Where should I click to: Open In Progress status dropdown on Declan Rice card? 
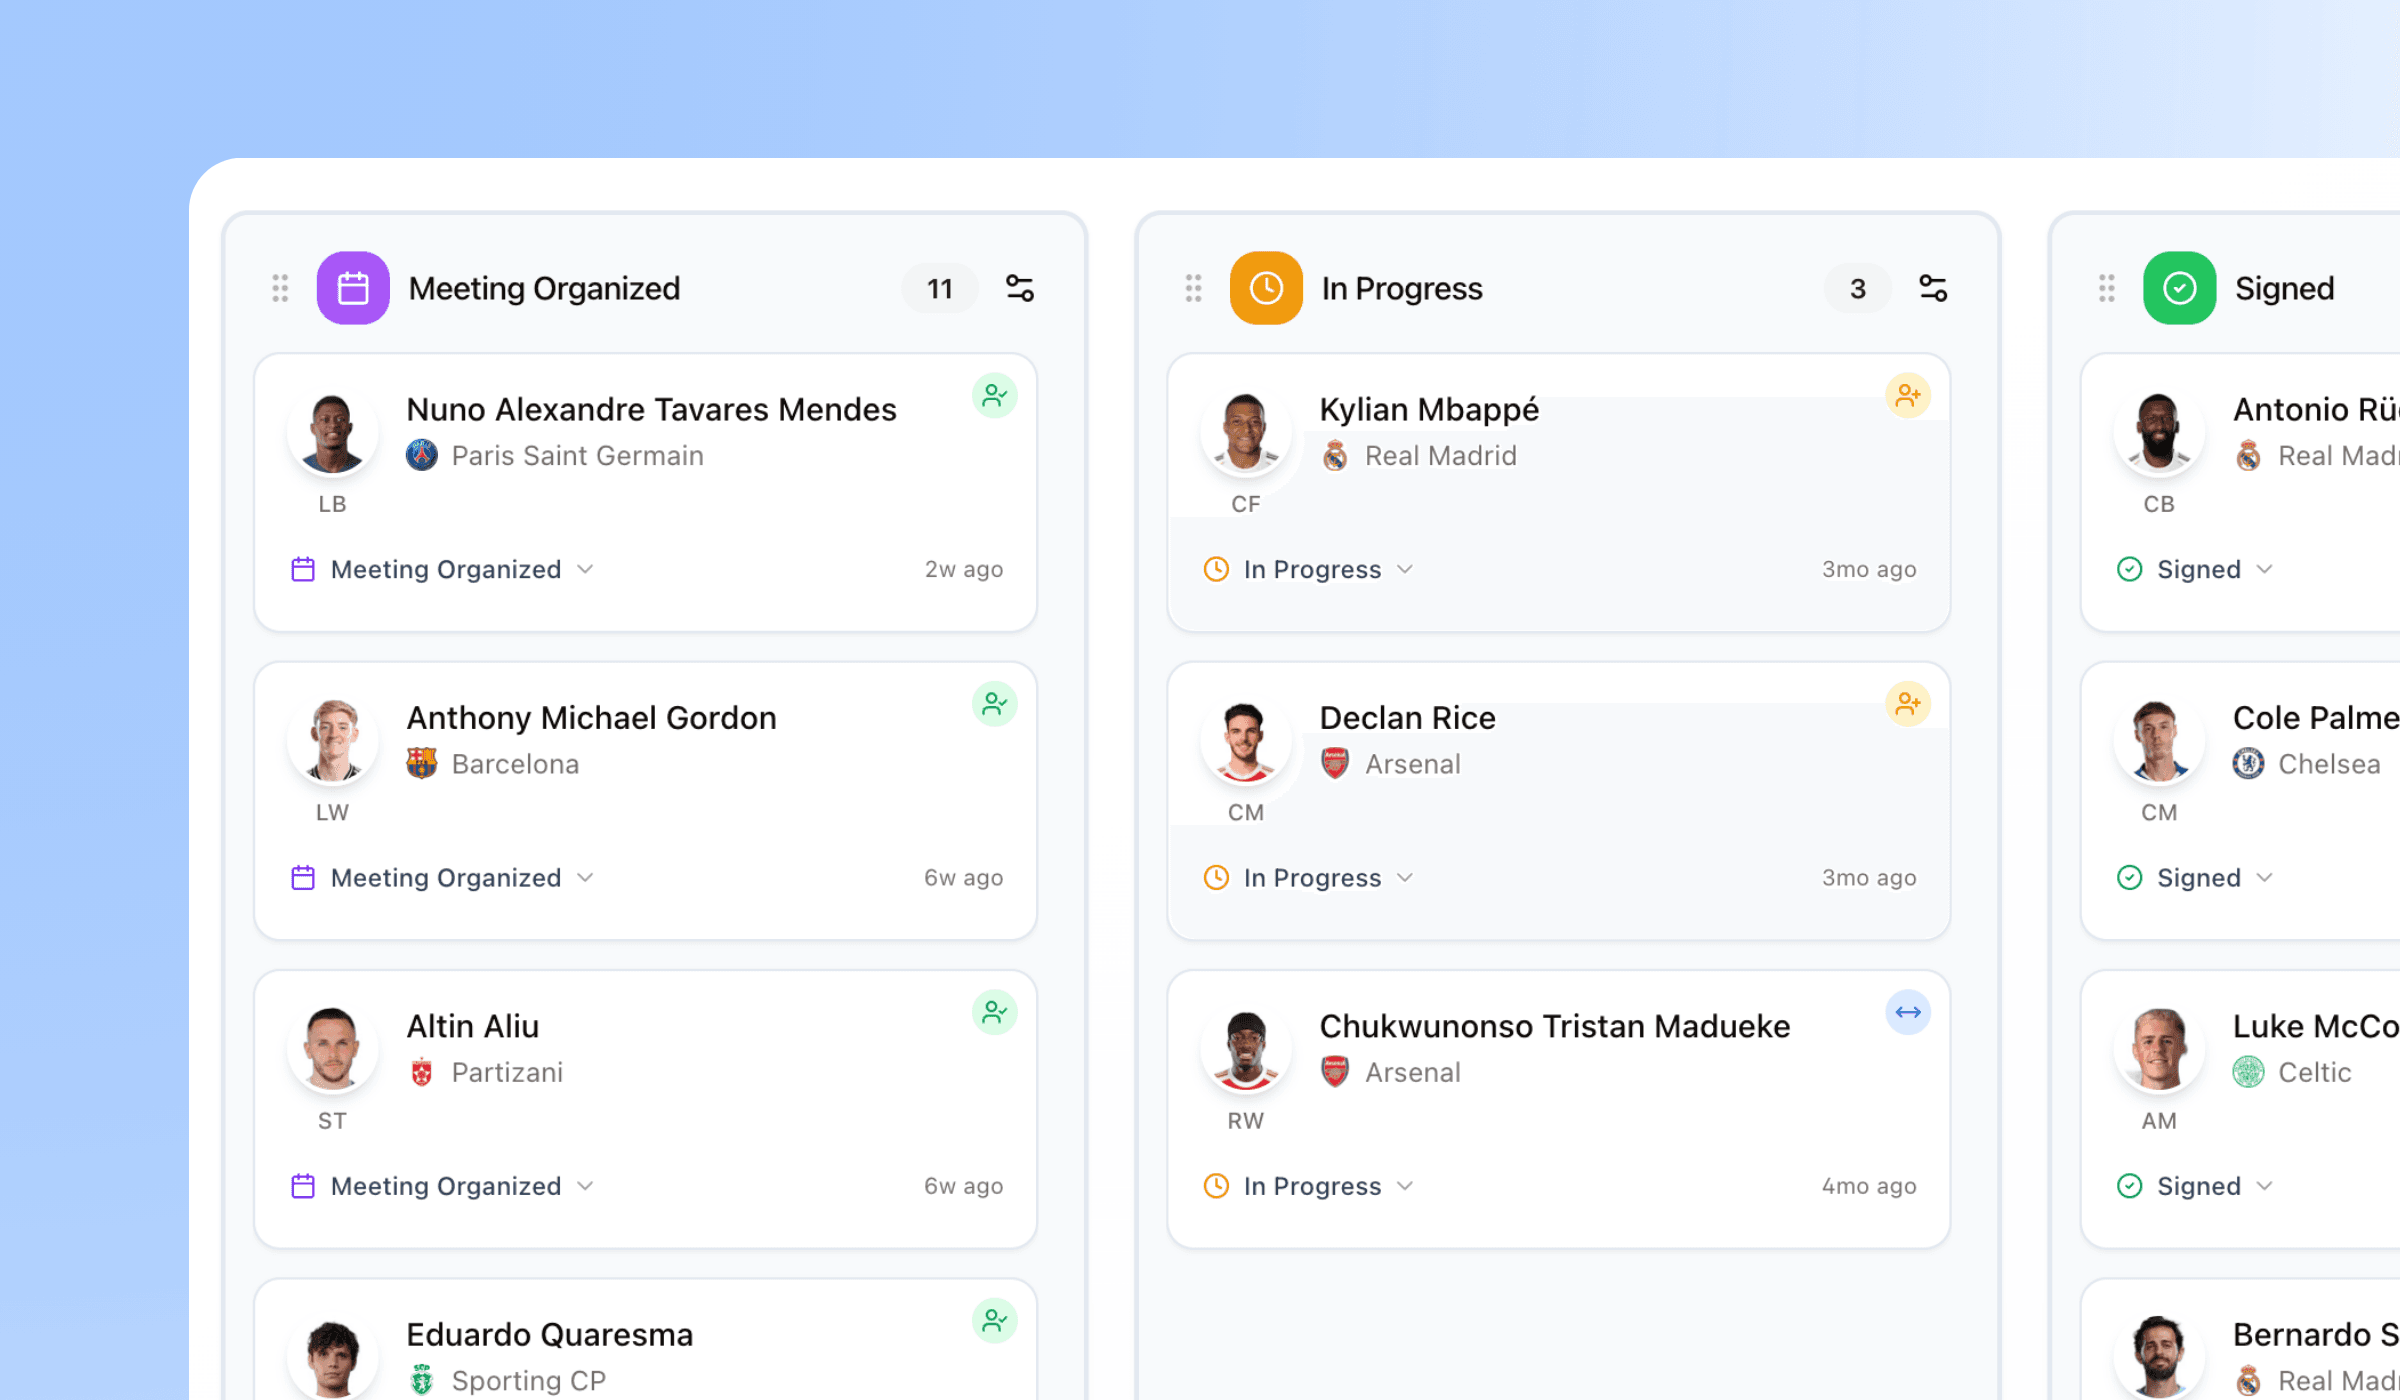pyautogui.click(x=1309, y=877)
